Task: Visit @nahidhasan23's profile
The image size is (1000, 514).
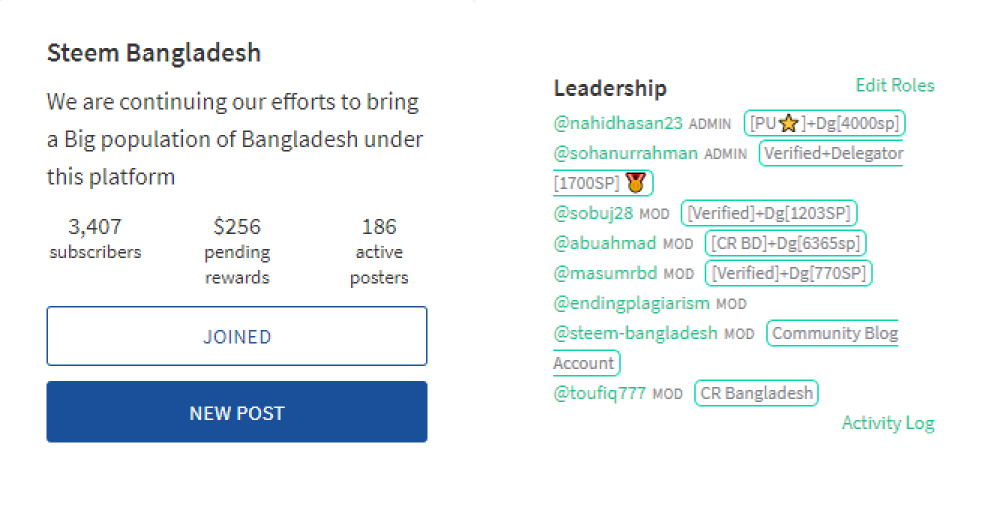Action: (617, 123)
